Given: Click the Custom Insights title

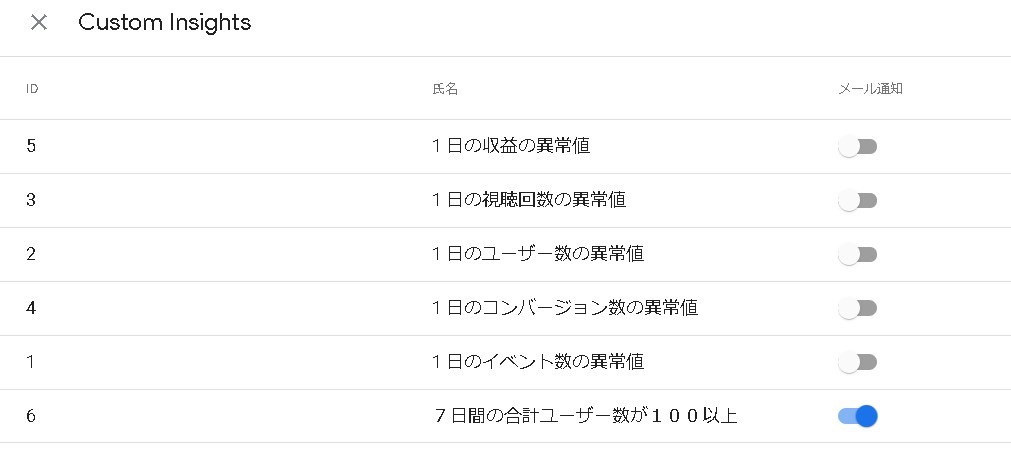Looking at the screenshot, I should point(164,22).
